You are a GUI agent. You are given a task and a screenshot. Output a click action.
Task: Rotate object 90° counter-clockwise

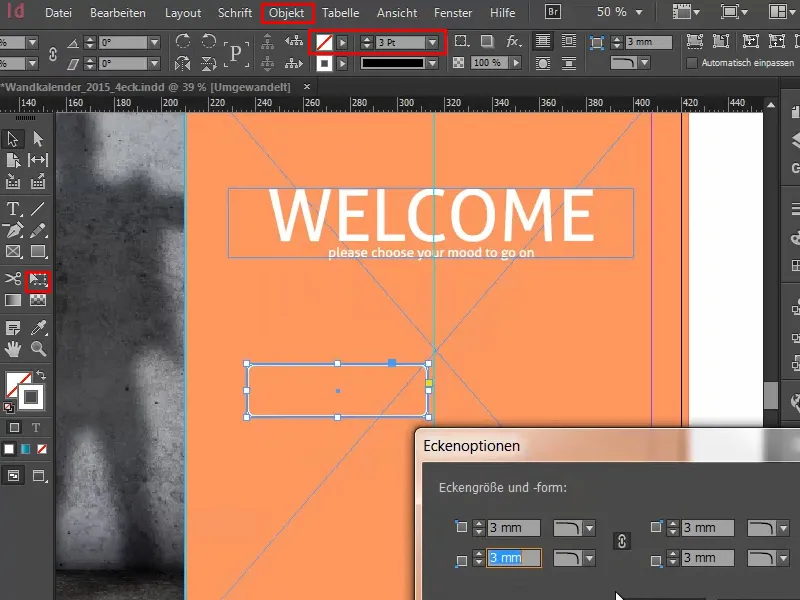point(208,41)
